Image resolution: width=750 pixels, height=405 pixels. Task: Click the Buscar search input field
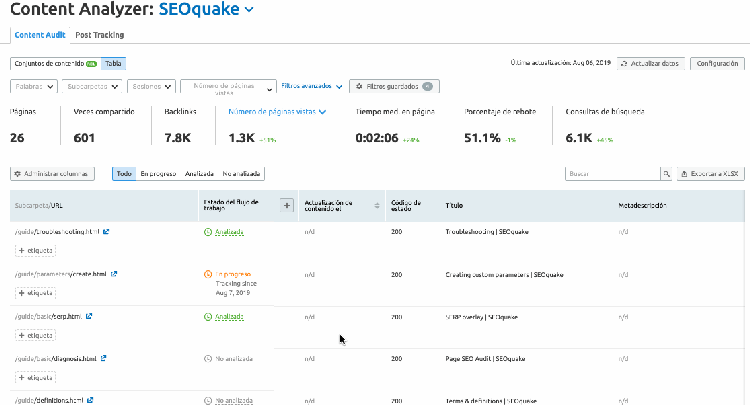613,174
